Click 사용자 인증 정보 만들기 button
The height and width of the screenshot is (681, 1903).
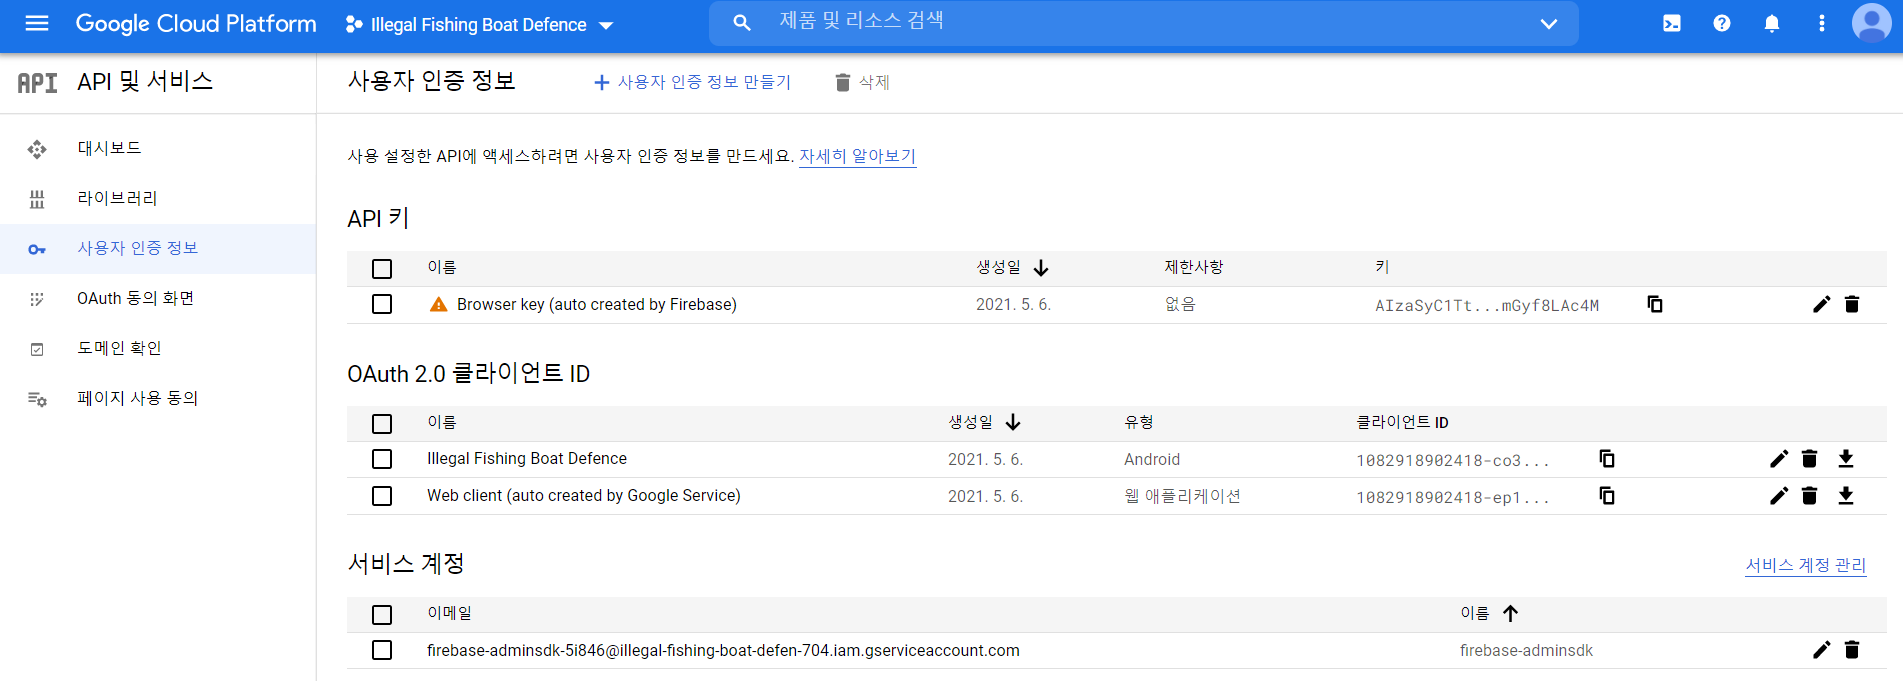[692, 82]
